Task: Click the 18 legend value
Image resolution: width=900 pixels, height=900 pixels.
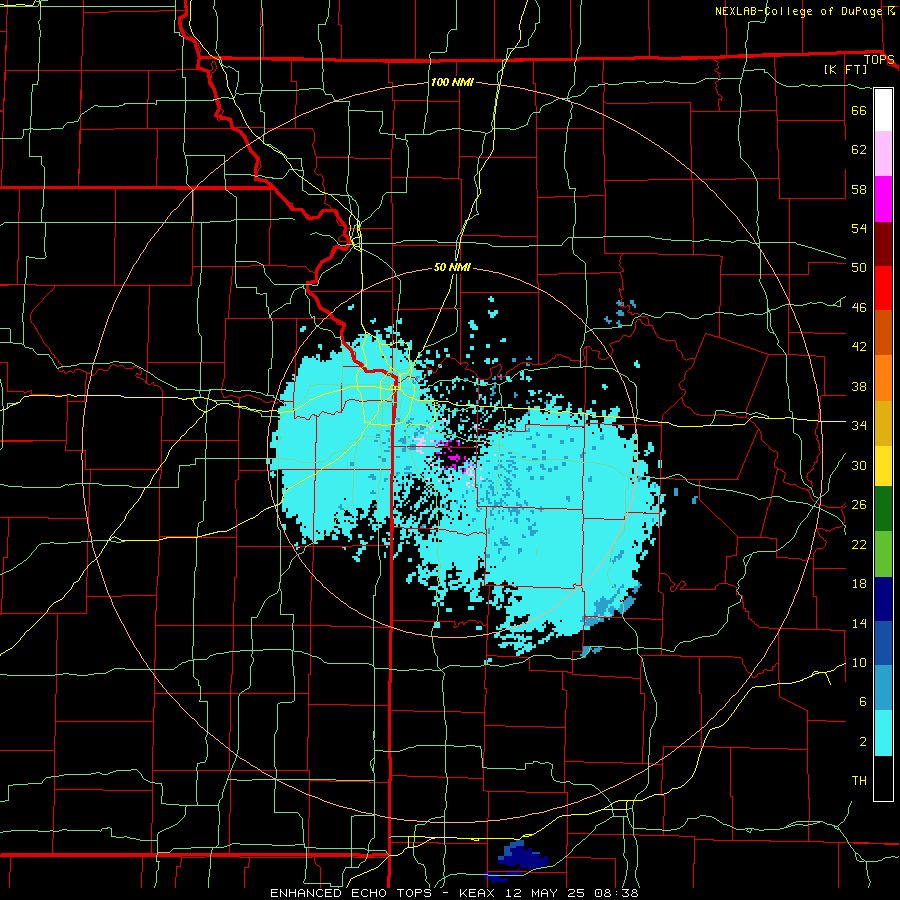Action: coord(859,584)
